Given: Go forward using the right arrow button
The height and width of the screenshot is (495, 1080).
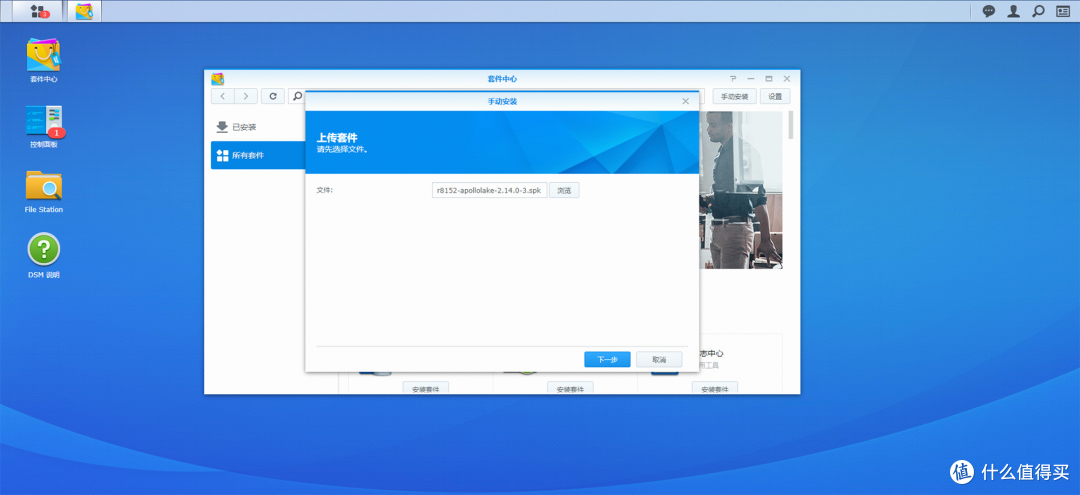Looking at the screenshot, I should (246, 96).
